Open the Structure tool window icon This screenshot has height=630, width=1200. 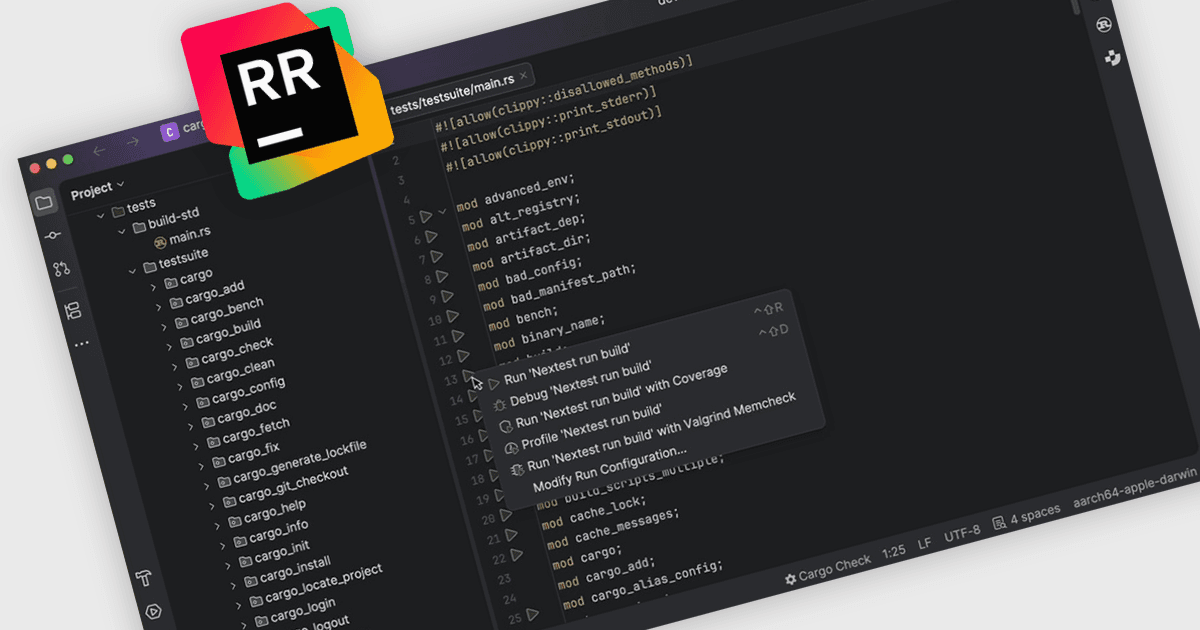[x=72, y=311]
